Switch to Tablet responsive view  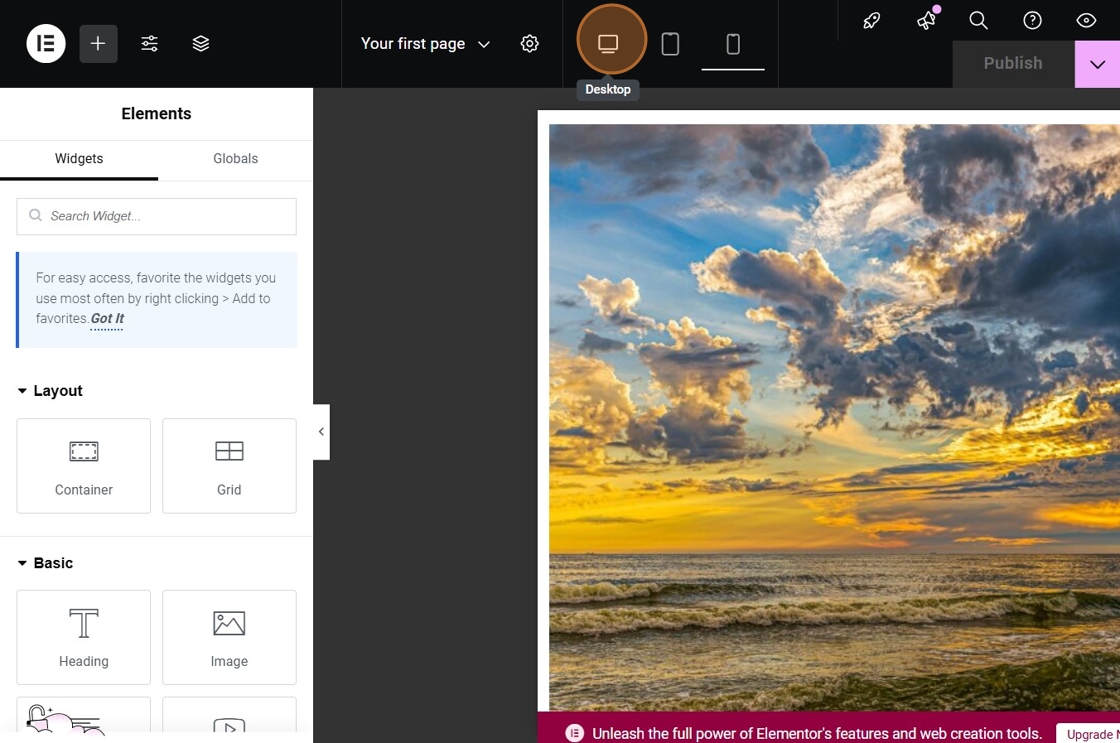click(670, 44)
